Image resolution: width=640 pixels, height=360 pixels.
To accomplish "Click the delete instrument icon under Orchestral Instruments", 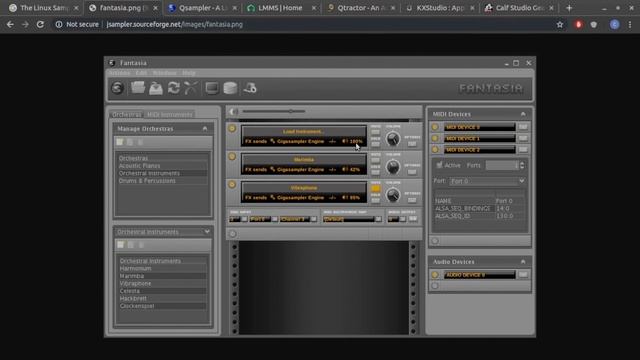I will 141,245.
